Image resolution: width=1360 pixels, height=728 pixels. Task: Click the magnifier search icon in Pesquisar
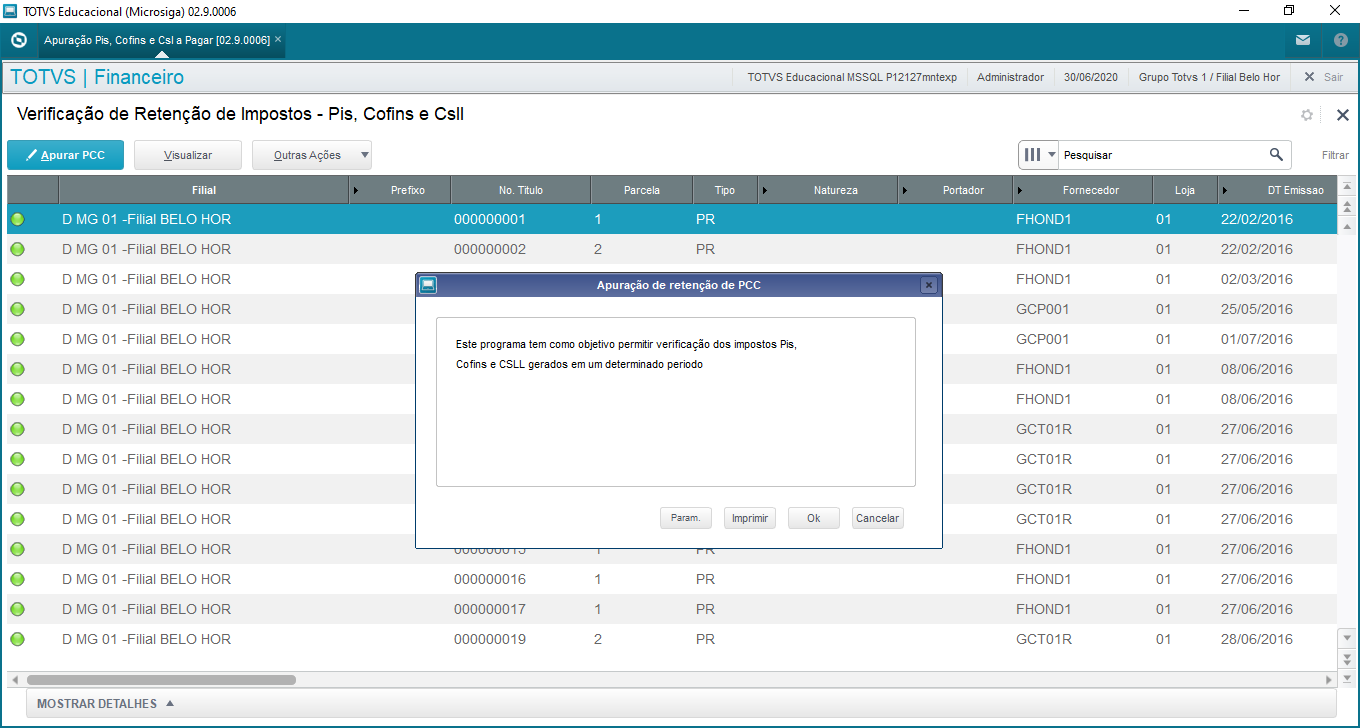coord(1276,155)
